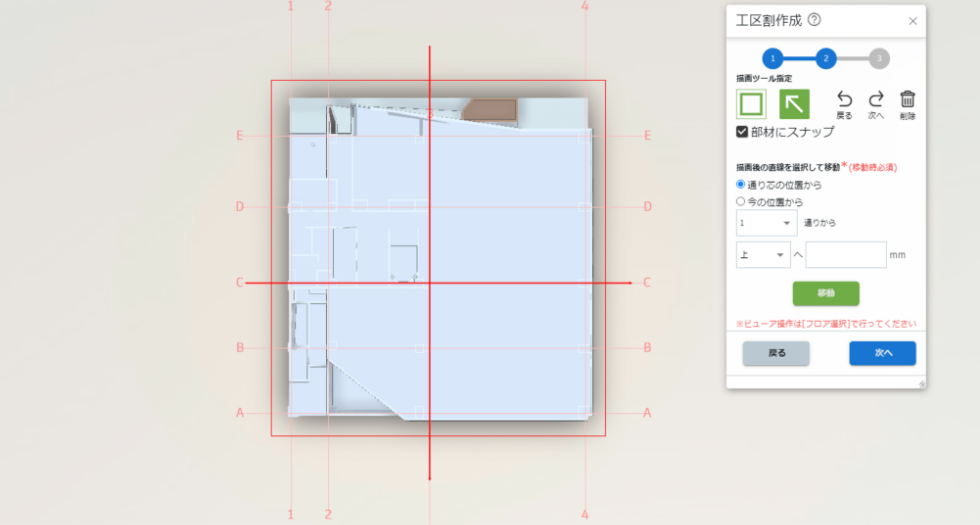This screenshot has width=980, height=525.
Task: Redo with the 次へ arrow icon
Action: pos(876,105)
